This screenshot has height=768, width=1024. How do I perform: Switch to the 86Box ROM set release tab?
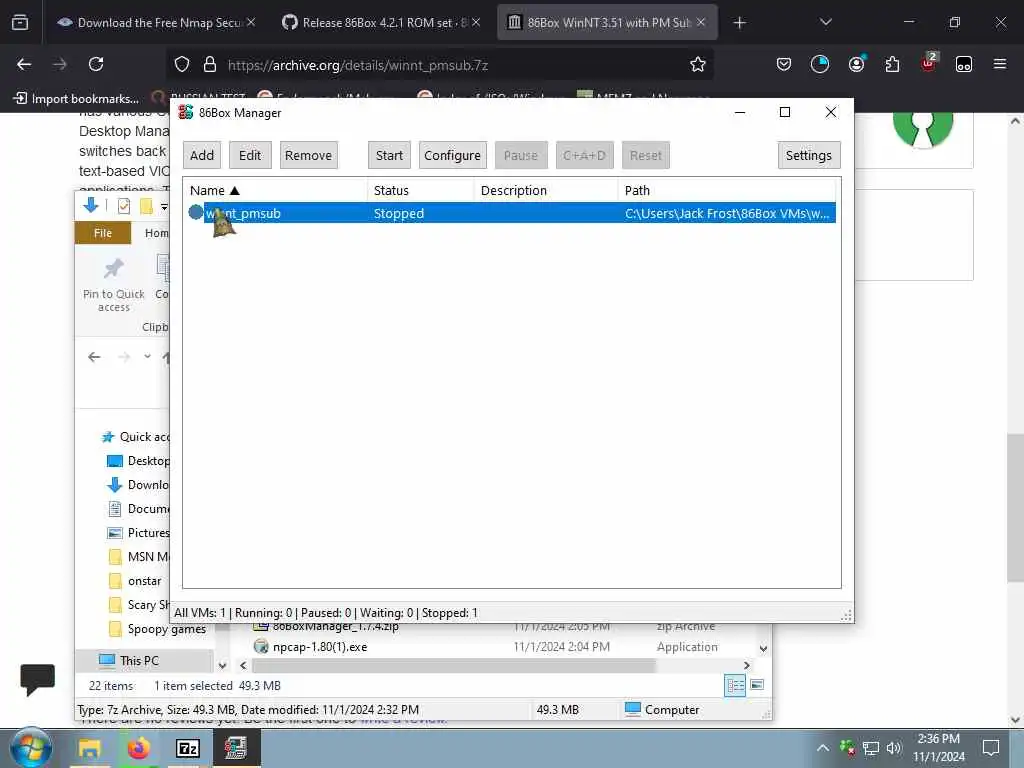click(382, 23)
